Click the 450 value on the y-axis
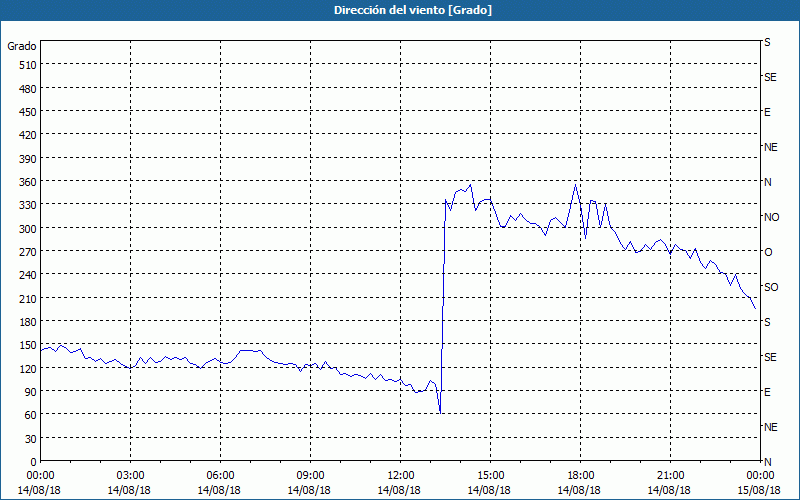This screenshot has height=500, width=800. coord(28,112)
